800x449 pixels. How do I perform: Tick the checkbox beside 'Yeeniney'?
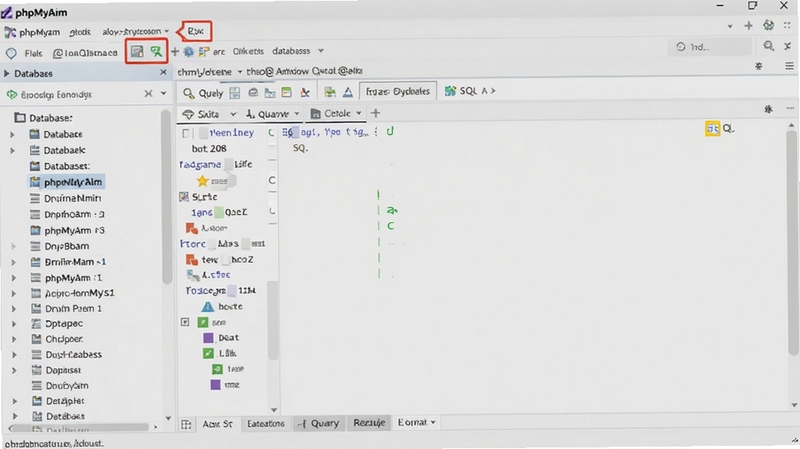click(186, 133)
